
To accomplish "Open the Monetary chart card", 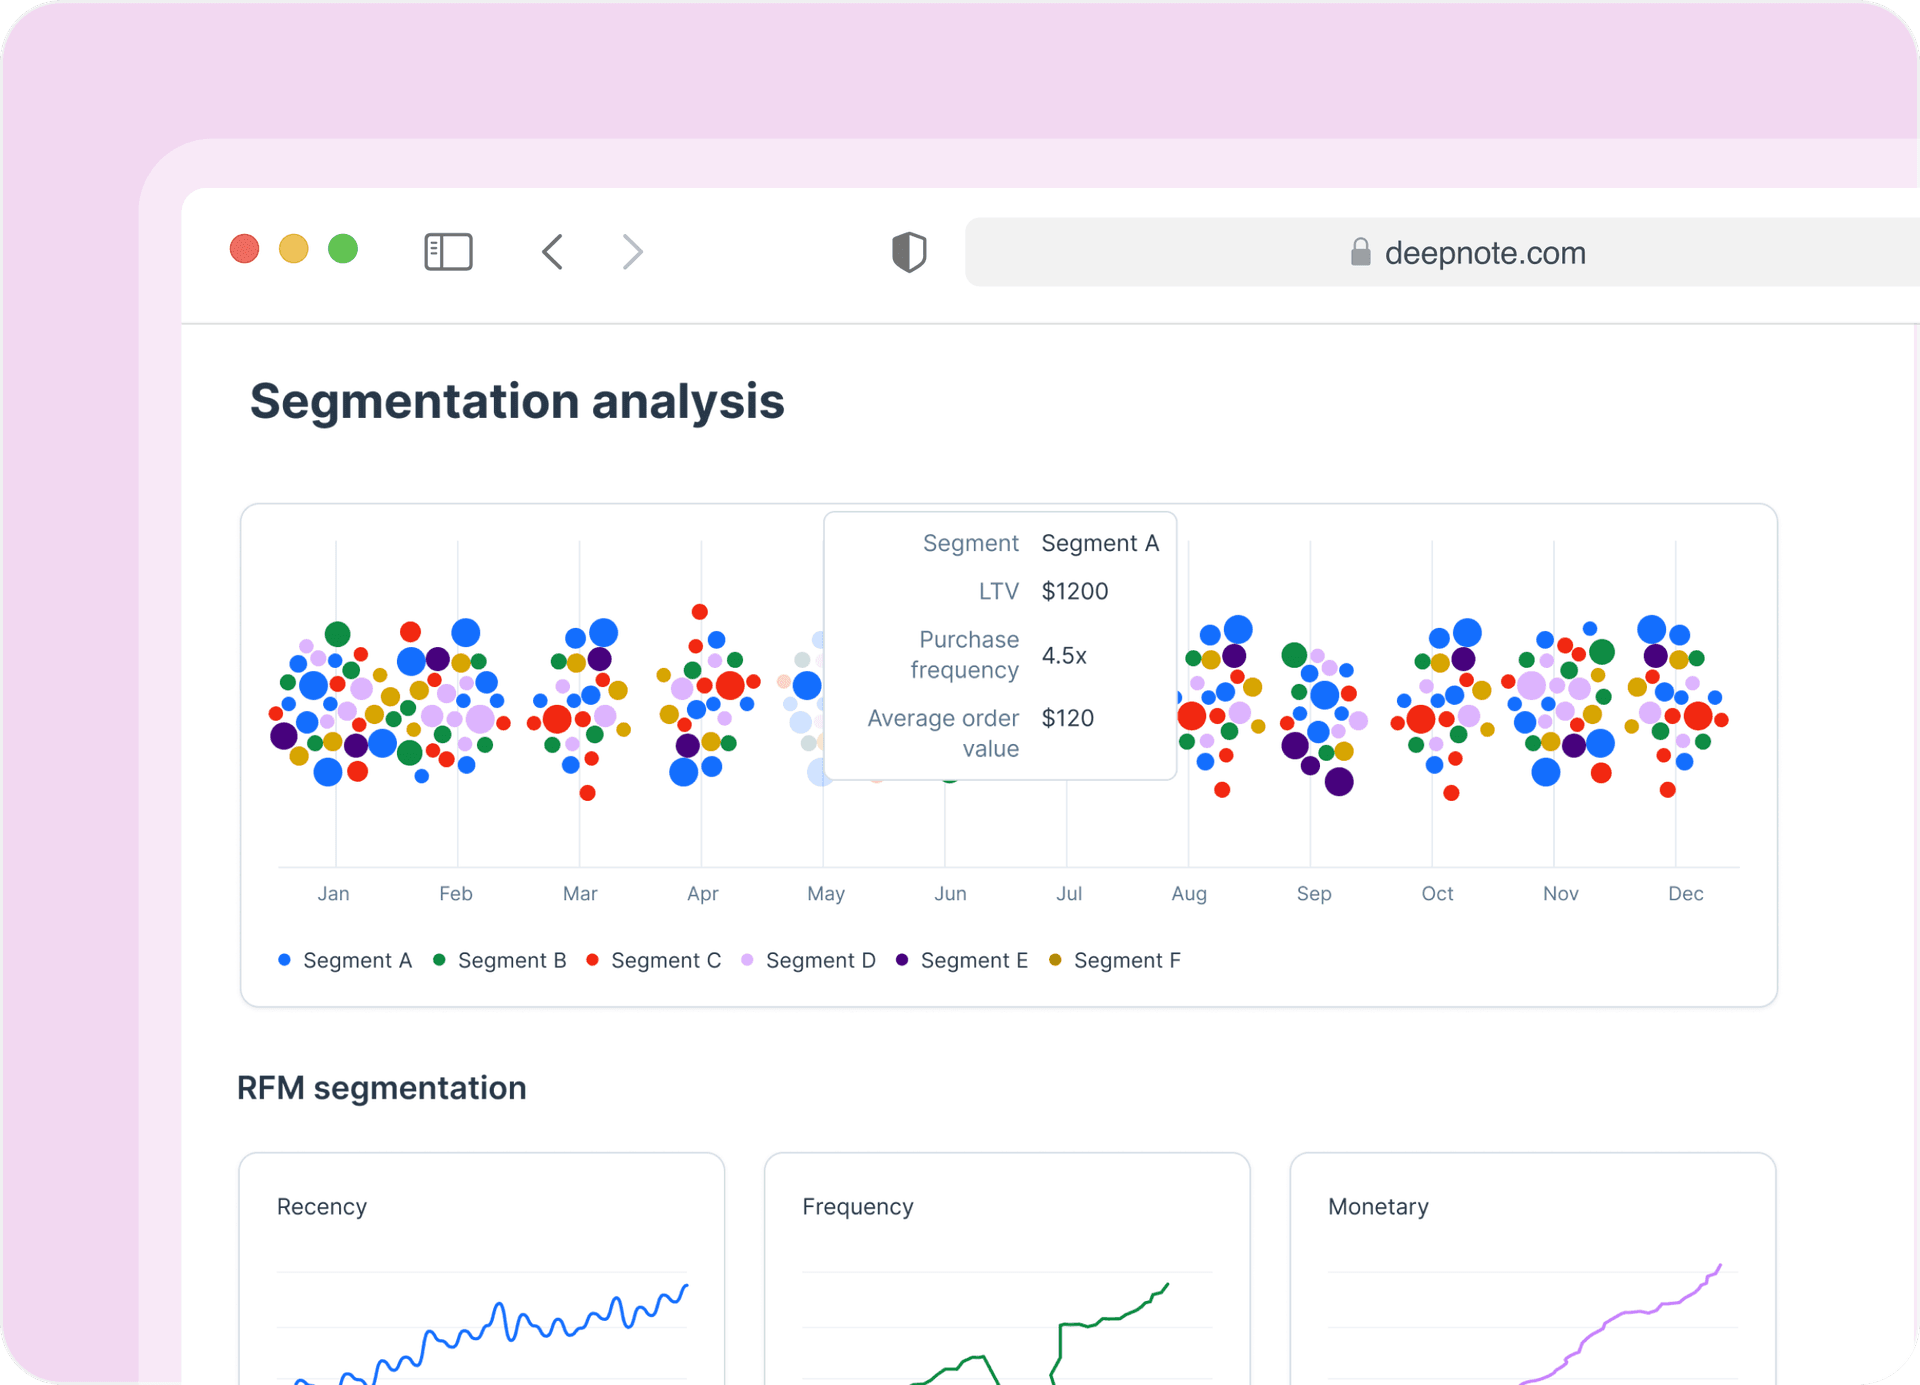I will click(1532, 1270).
